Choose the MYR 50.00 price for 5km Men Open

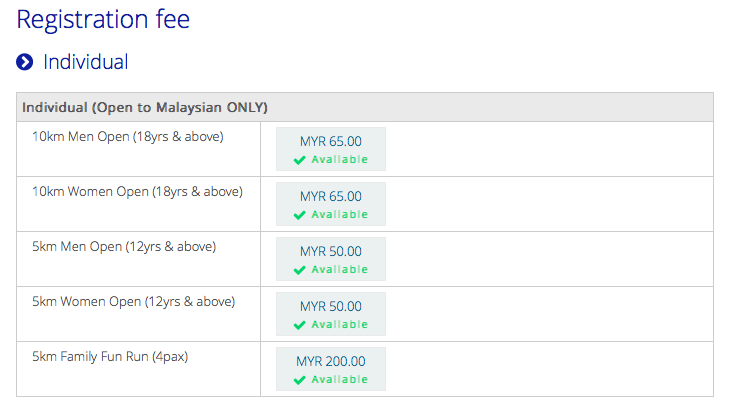pyautogui.click(x=331, y=251)
